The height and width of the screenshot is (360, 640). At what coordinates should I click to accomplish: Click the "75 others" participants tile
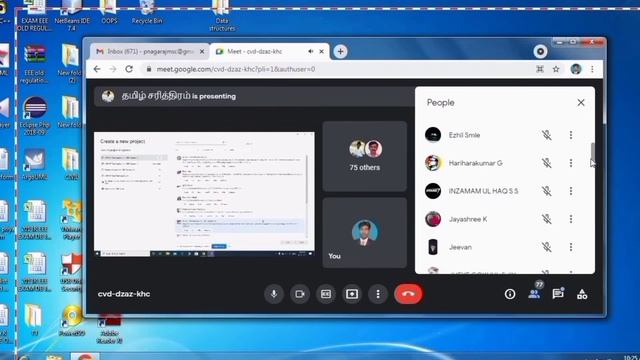tap(364, 156)
